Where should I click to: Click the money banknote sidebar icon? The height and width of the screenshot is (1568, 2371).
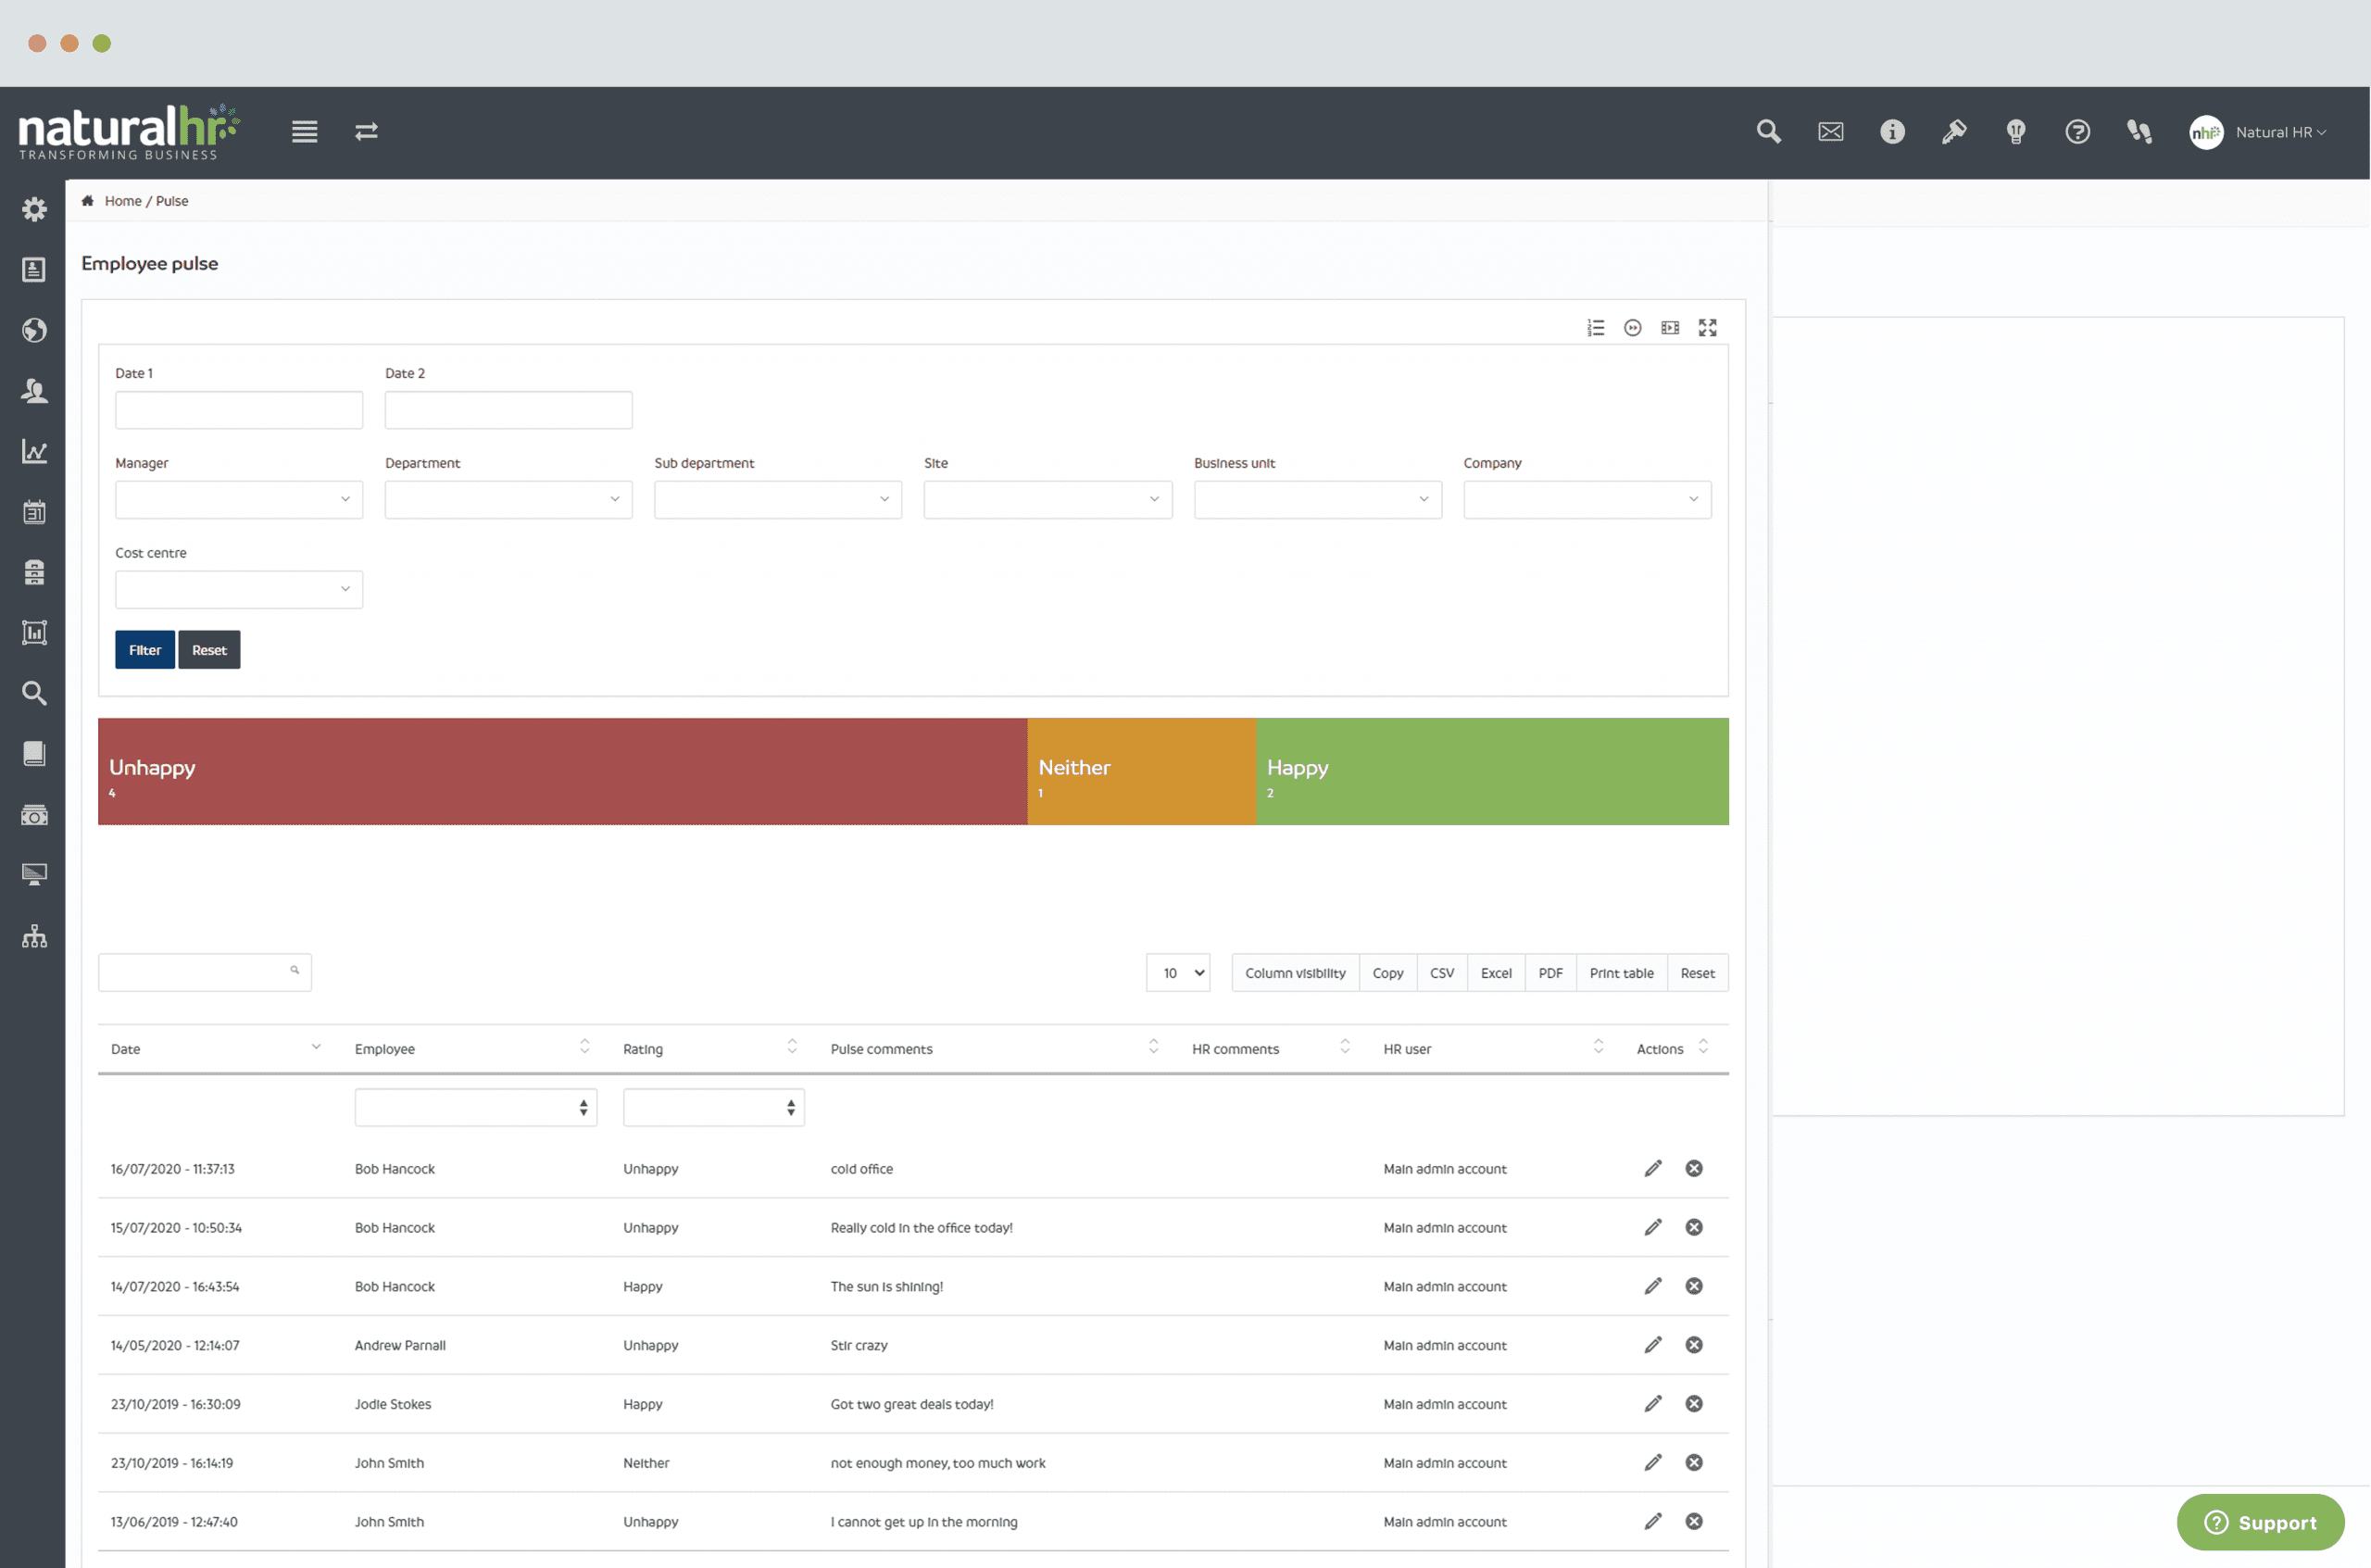point(34,815)
